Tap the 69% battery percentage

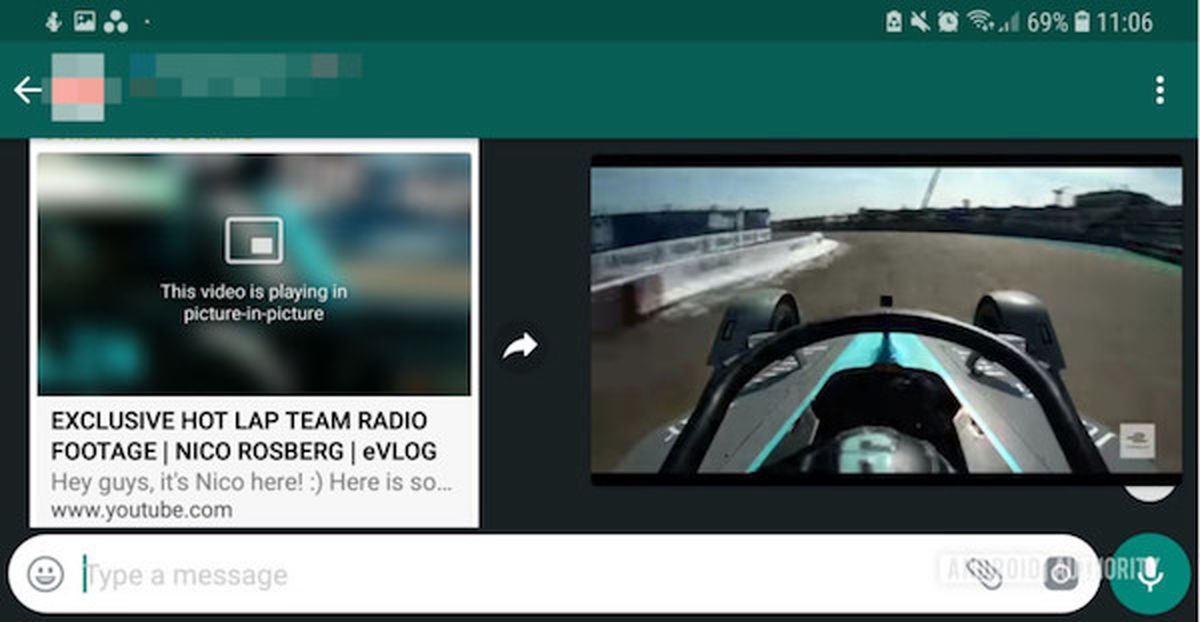pyautogui.click(x=1047, y=22)
